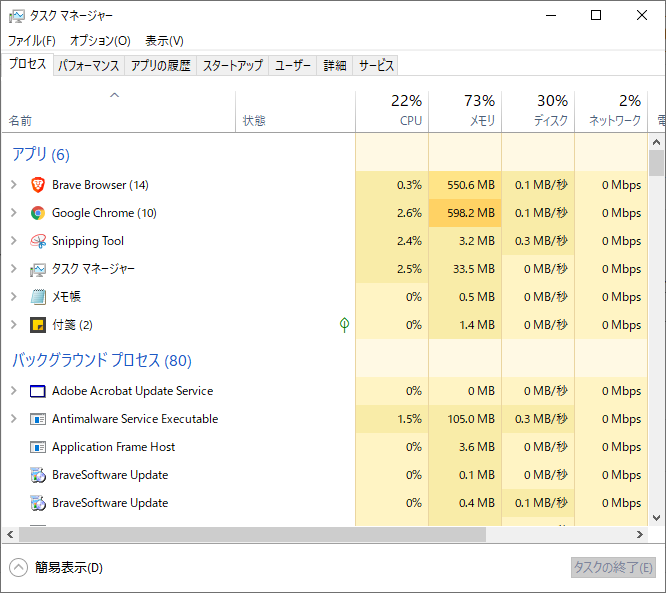
Task: Click the 33.5 MB memory cell
Action: [x=465, y=269]
